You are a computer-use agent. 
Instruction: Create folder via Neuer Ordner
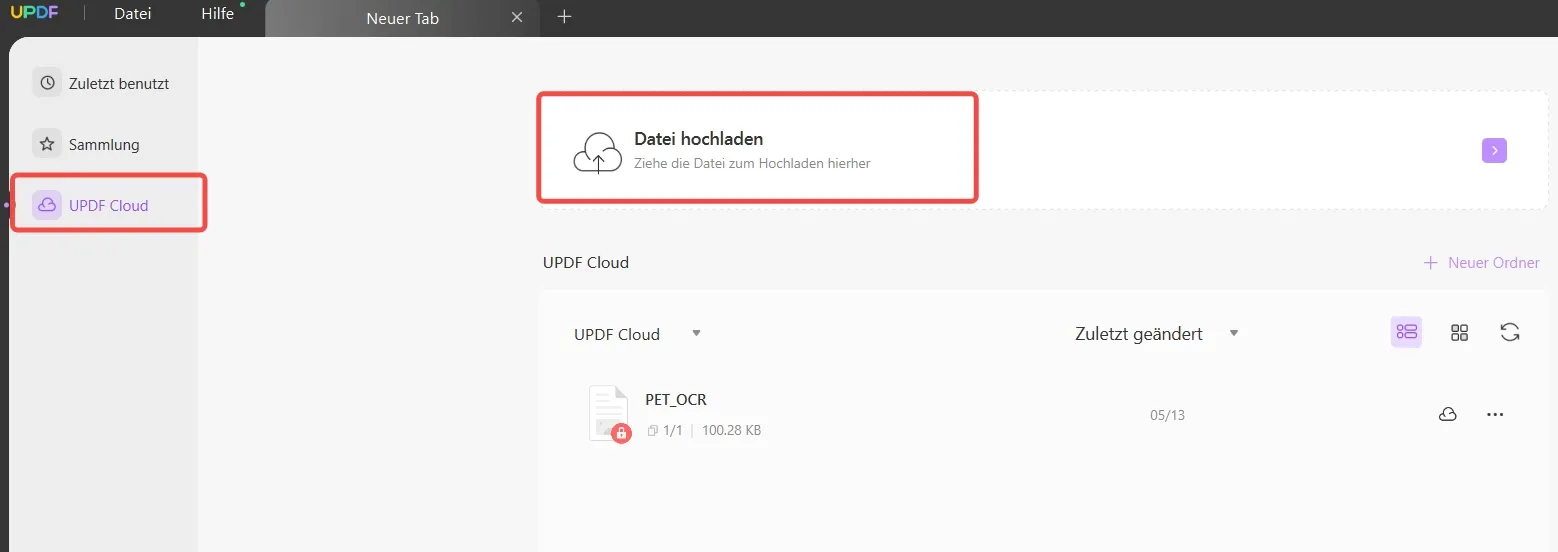coord(1481,262)
